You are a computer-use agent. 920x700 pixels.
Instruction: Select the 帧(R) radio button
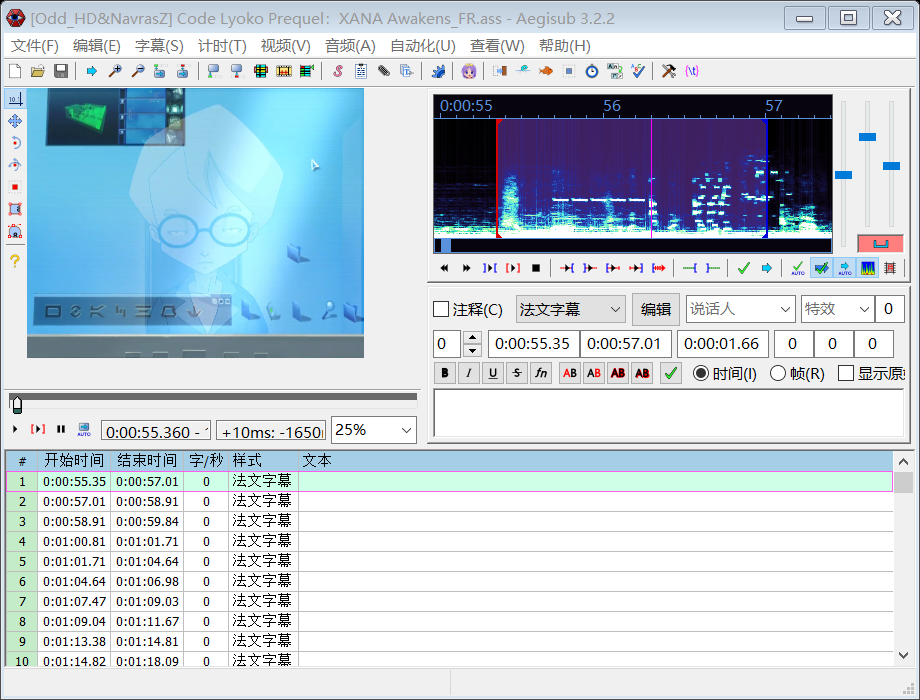click(777, 373)
